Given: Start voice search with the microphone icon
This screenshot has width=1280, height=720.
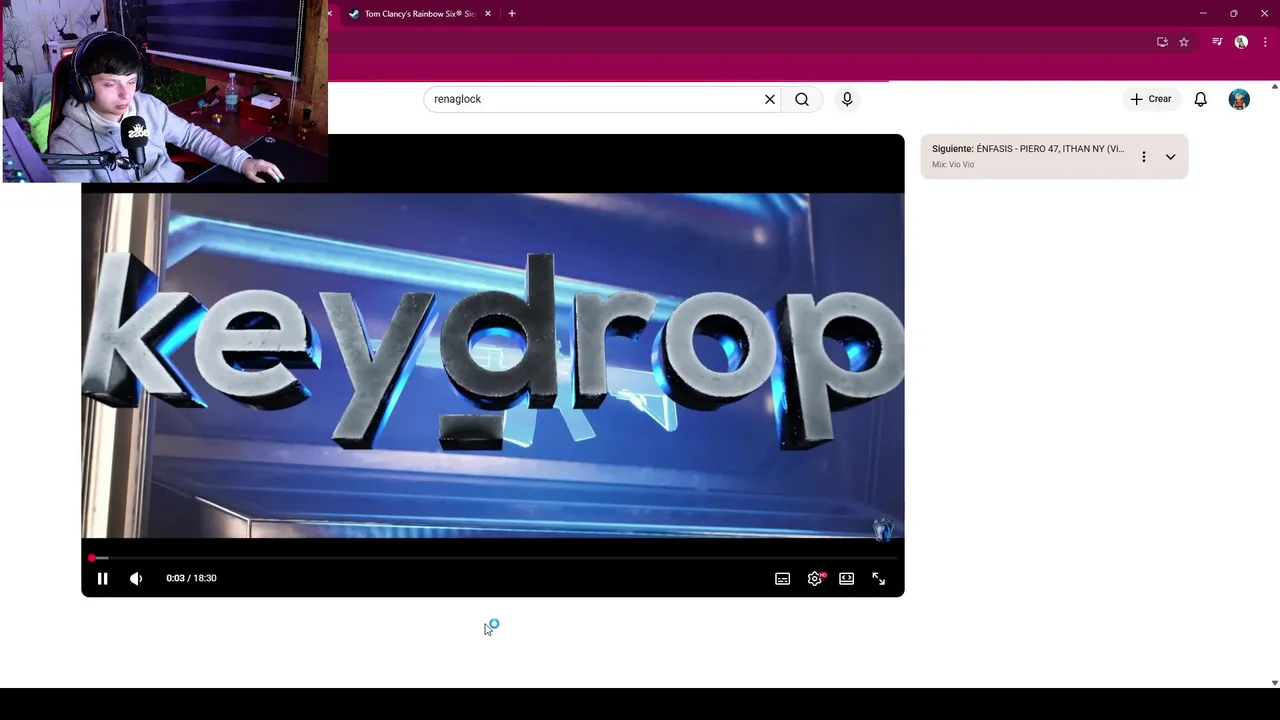Looking at the screenshot, I should coord(847,99).
